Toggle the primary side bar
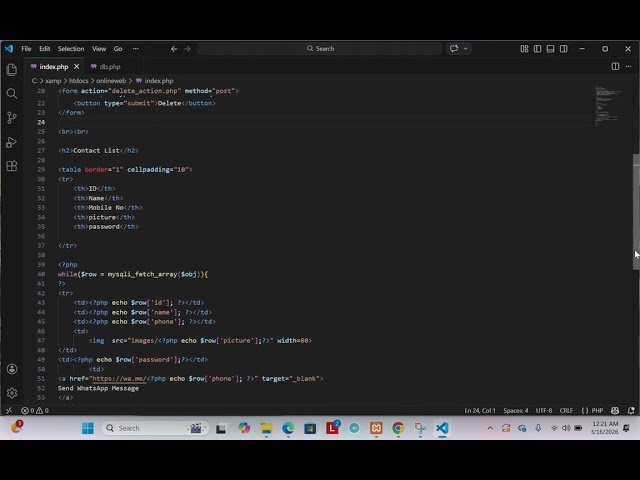 tap(538, 49)
